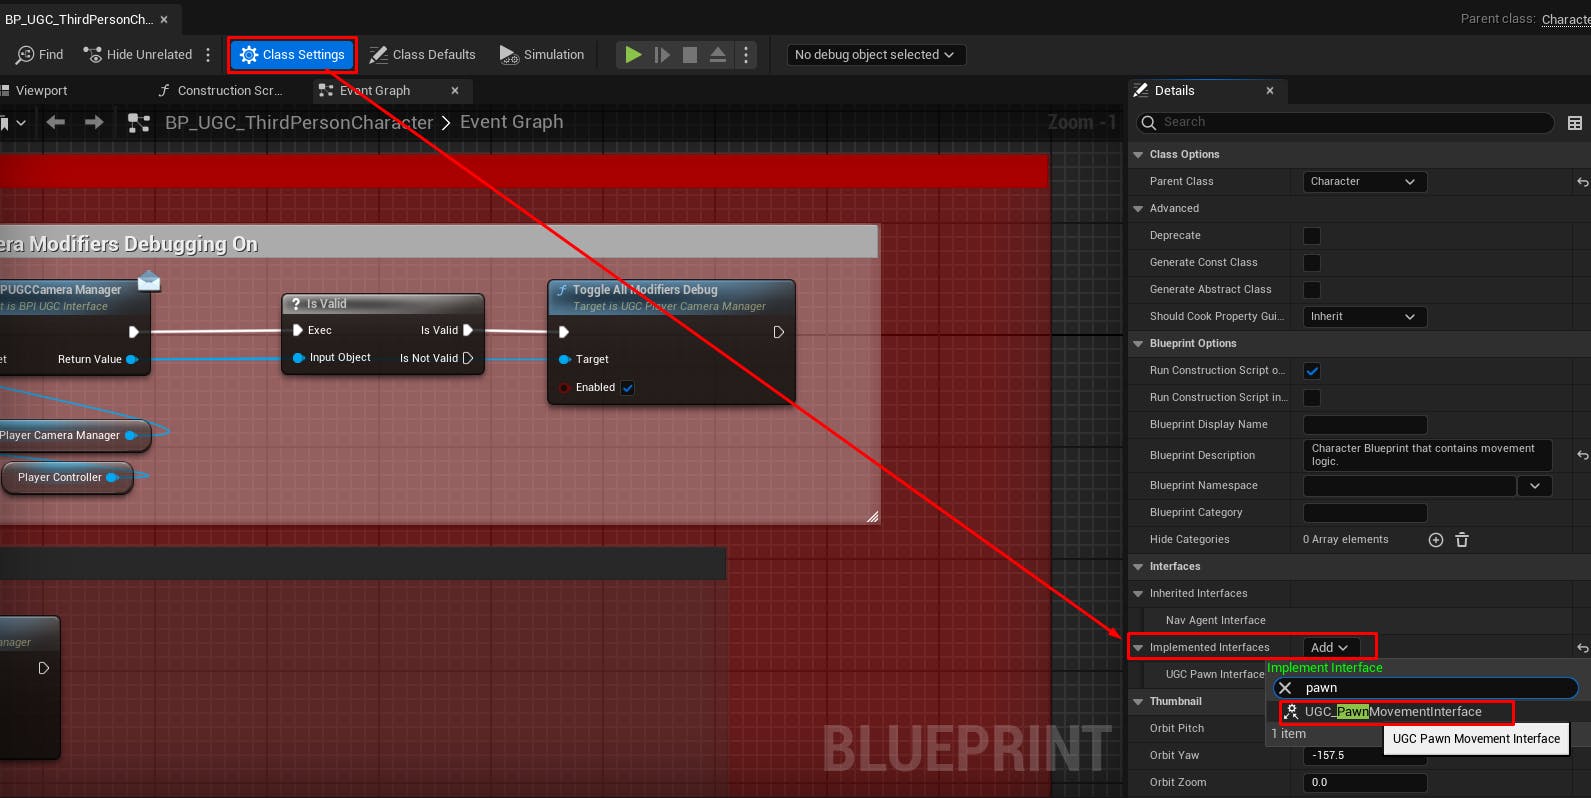This screenshot has width=1591, height=798.
Task: Remove Hide Categories elements via trash icon
Action: coord(1462,540)
